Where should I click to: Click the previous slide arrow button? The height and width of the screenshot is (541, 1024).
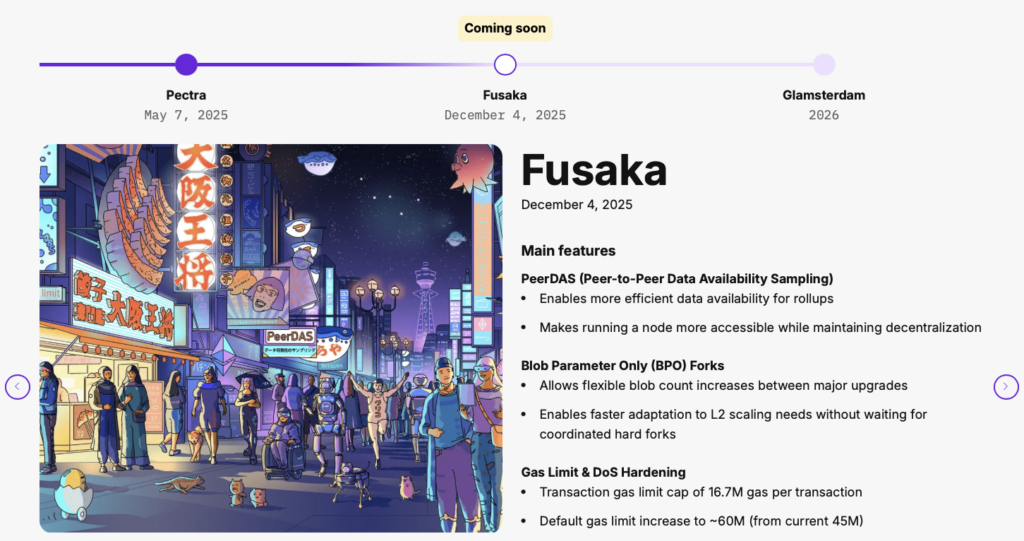click(18, 387)
